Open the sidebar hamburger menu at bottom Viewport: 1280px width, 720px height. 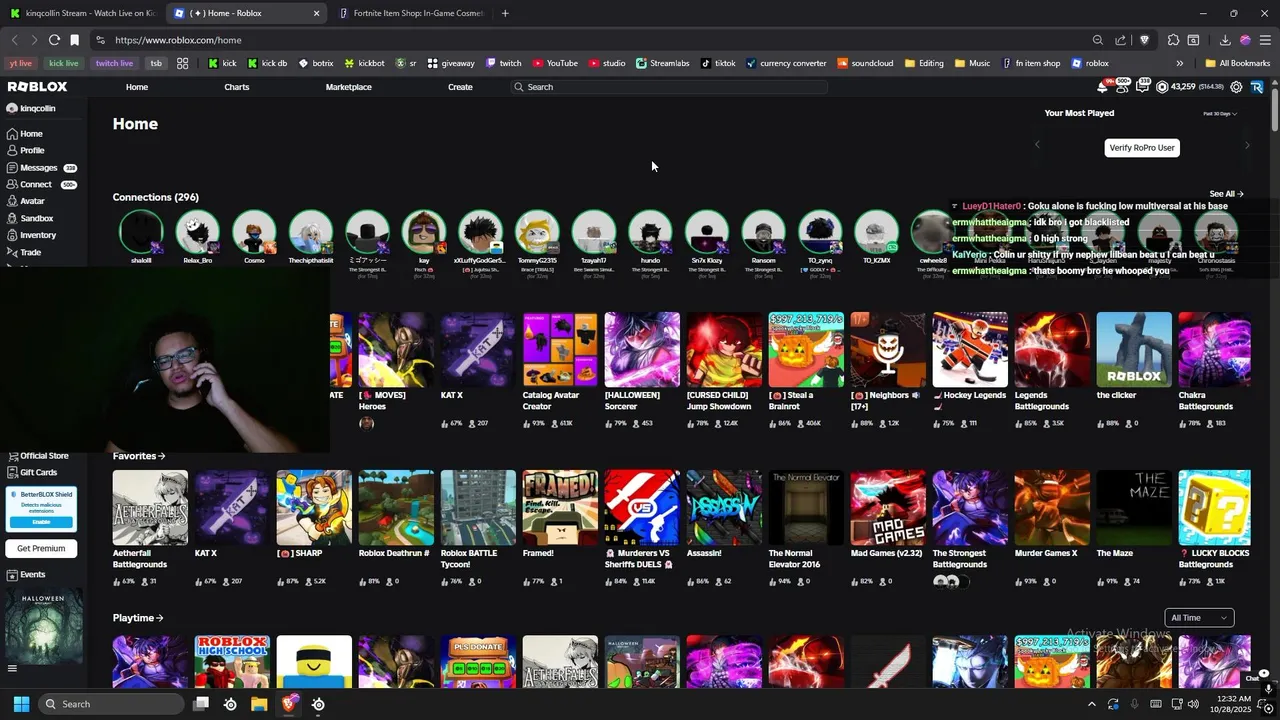[x=12, y=669]
